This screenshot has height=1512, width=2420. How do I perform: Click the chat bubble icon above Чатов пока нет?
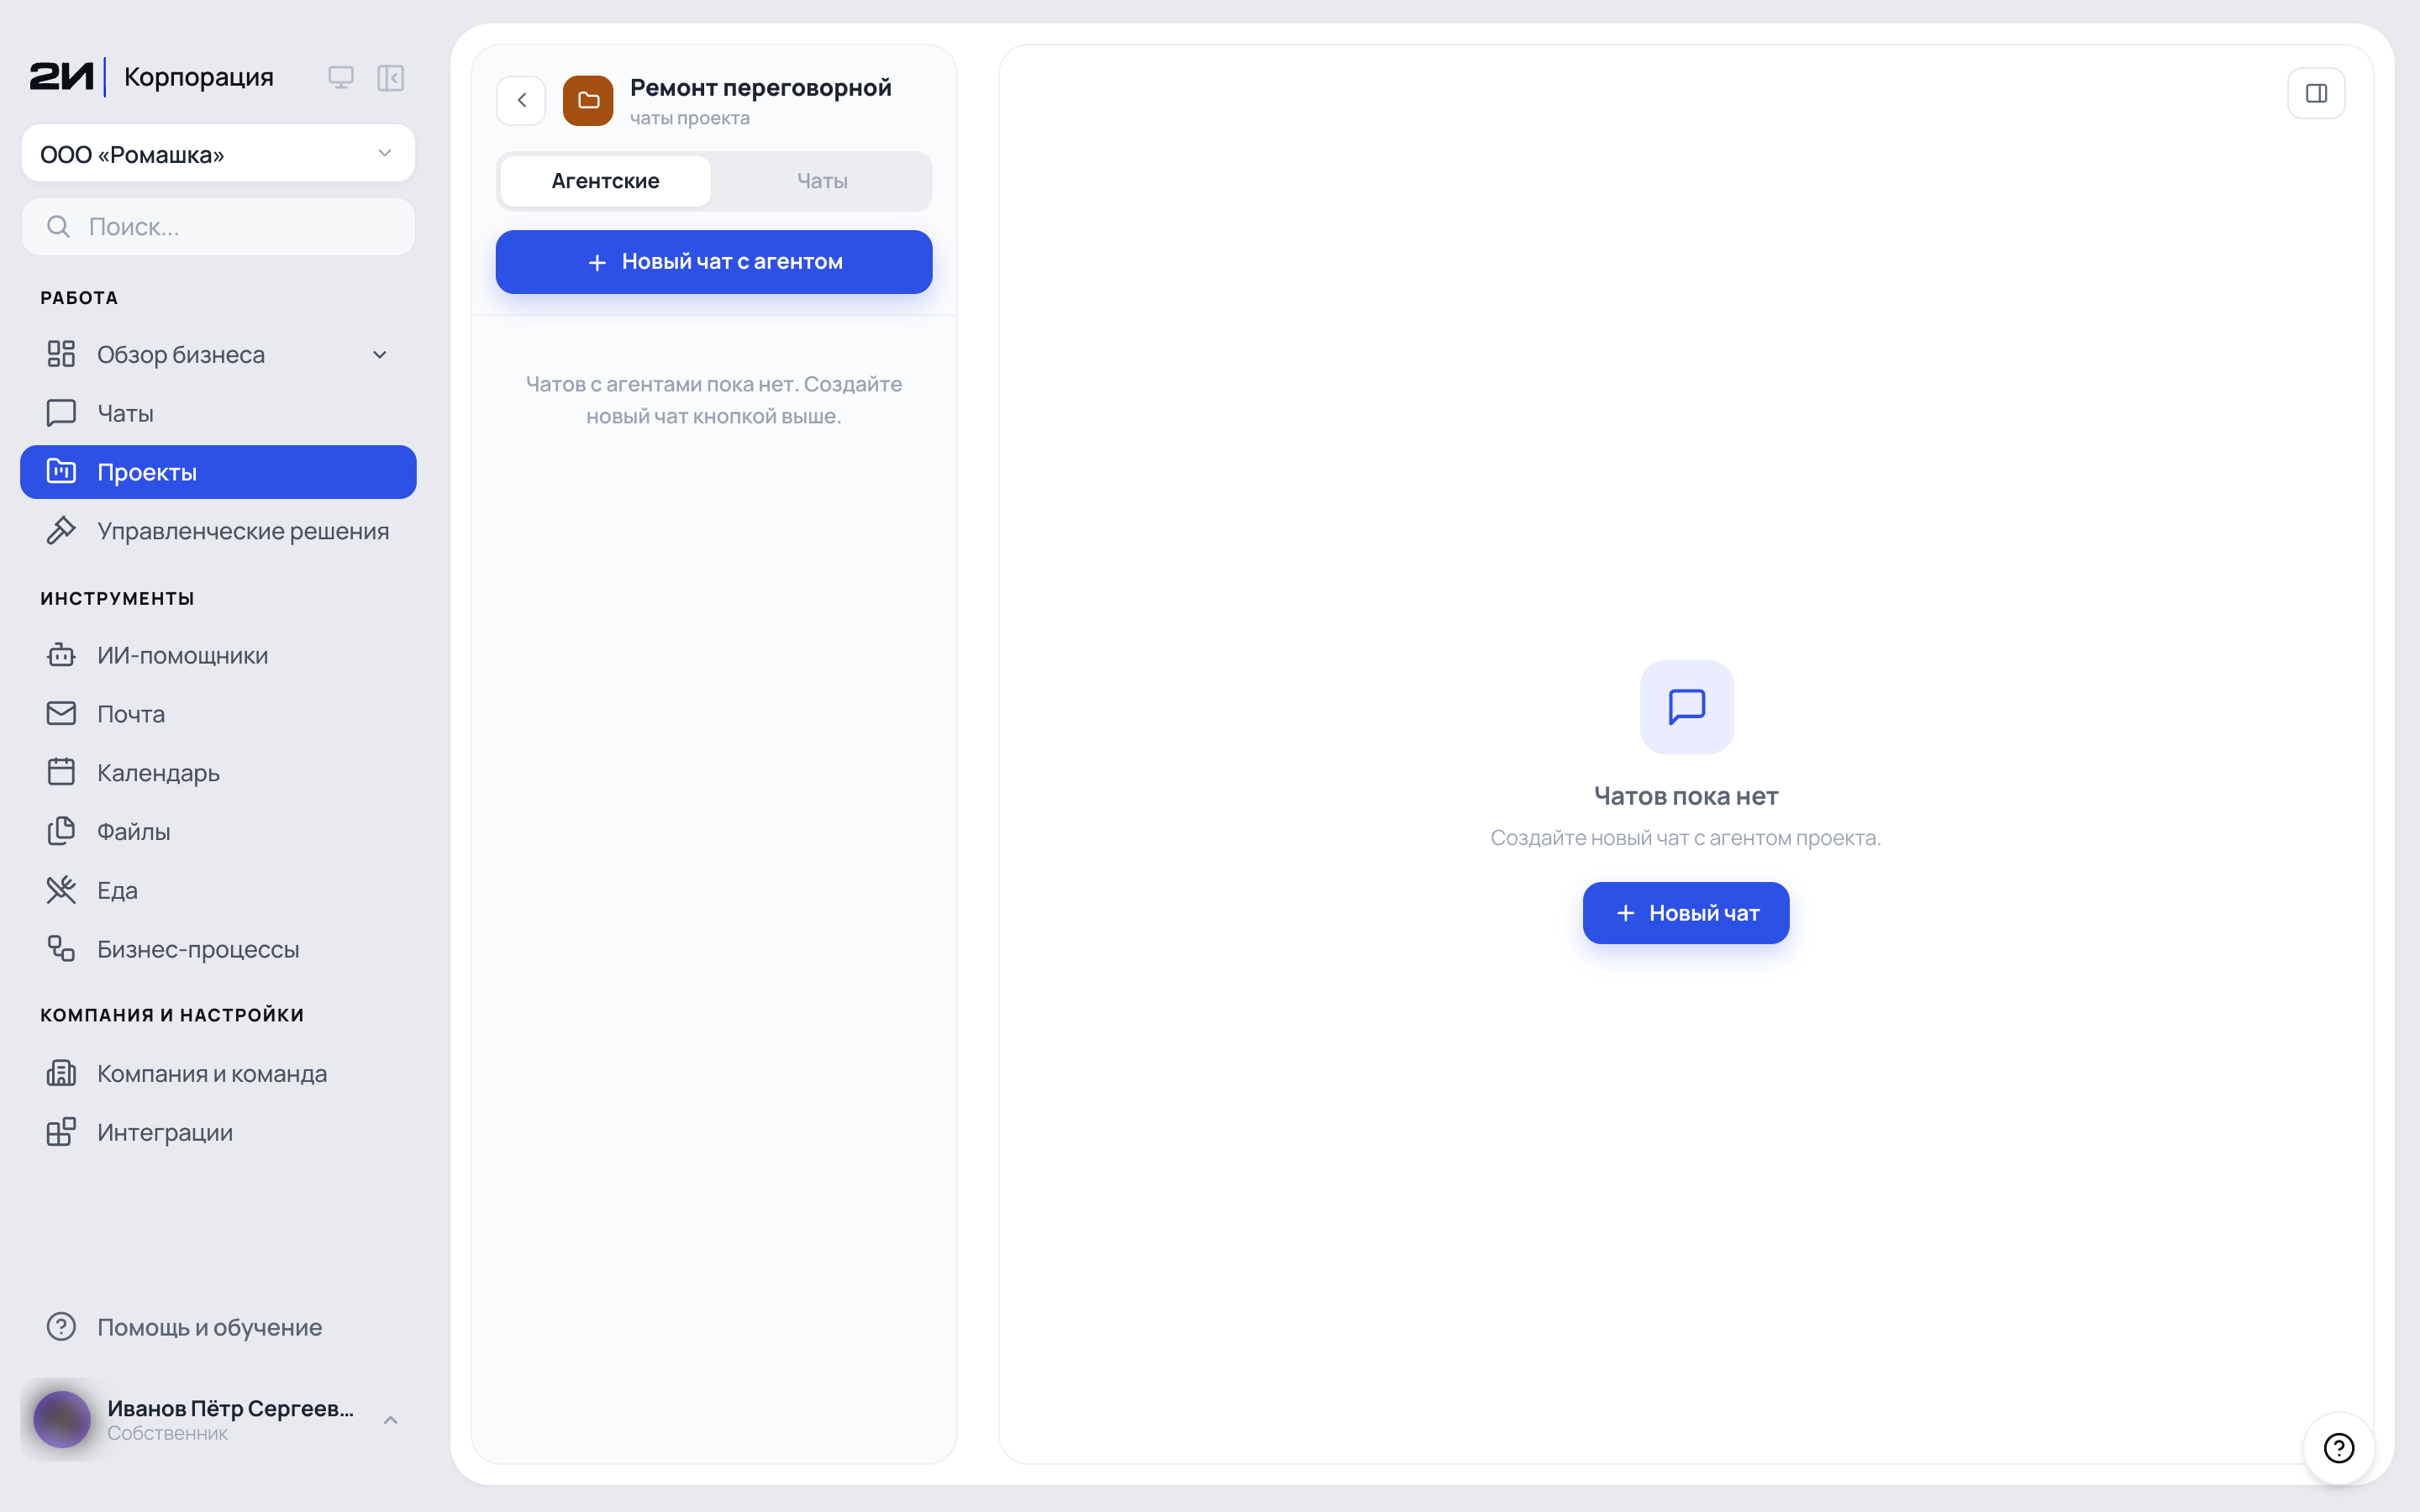coord(1686,706)
